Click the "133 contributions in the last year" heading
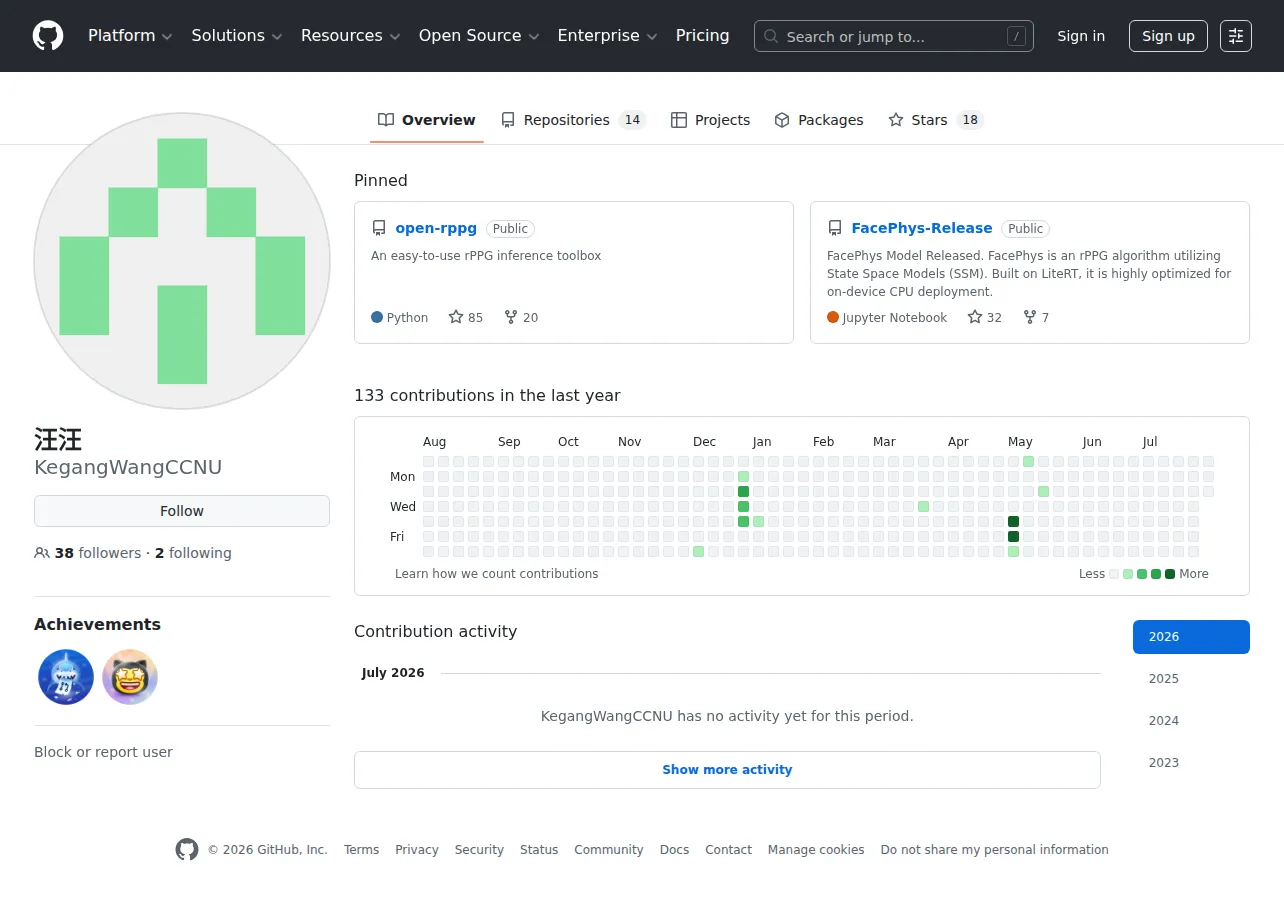The width and height of the screenshot is (1284, 903). (x=487, y=396)
